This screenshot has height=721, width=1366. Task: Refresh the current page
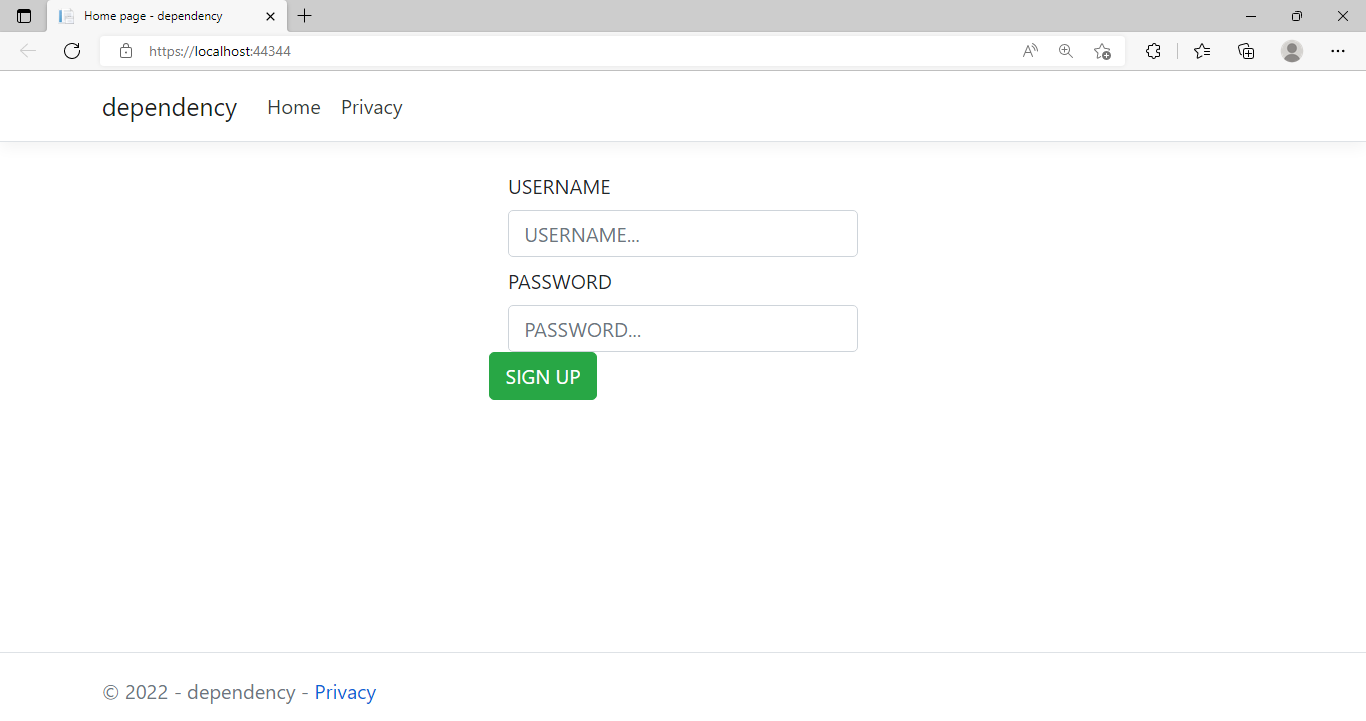pos(72,51)
